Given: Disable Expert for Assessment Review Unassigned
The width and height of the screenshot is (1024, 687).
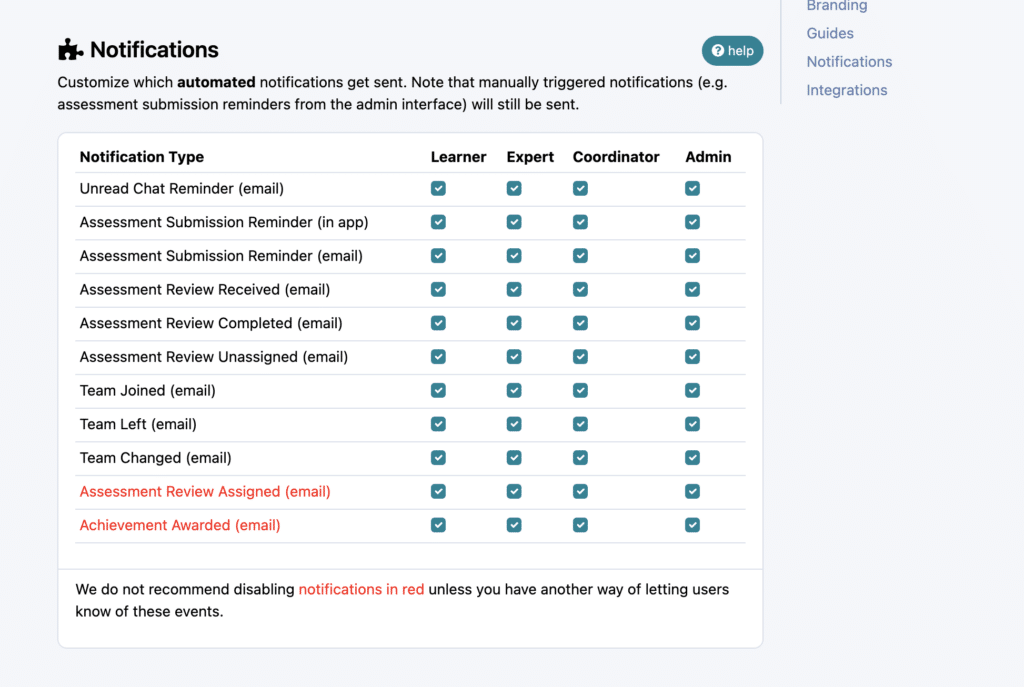Looking at the screenshot, I should coord(514,357).
